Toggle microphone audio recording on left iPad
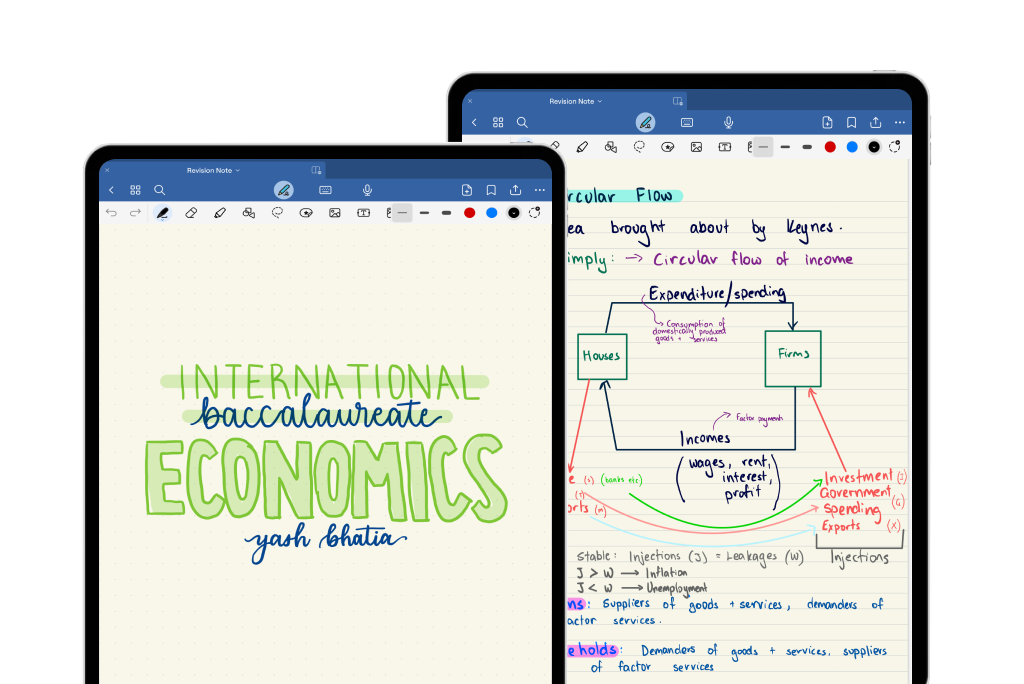Image resolution: width=1024 pixels, height=684 pixels. [x=368, y=190]
